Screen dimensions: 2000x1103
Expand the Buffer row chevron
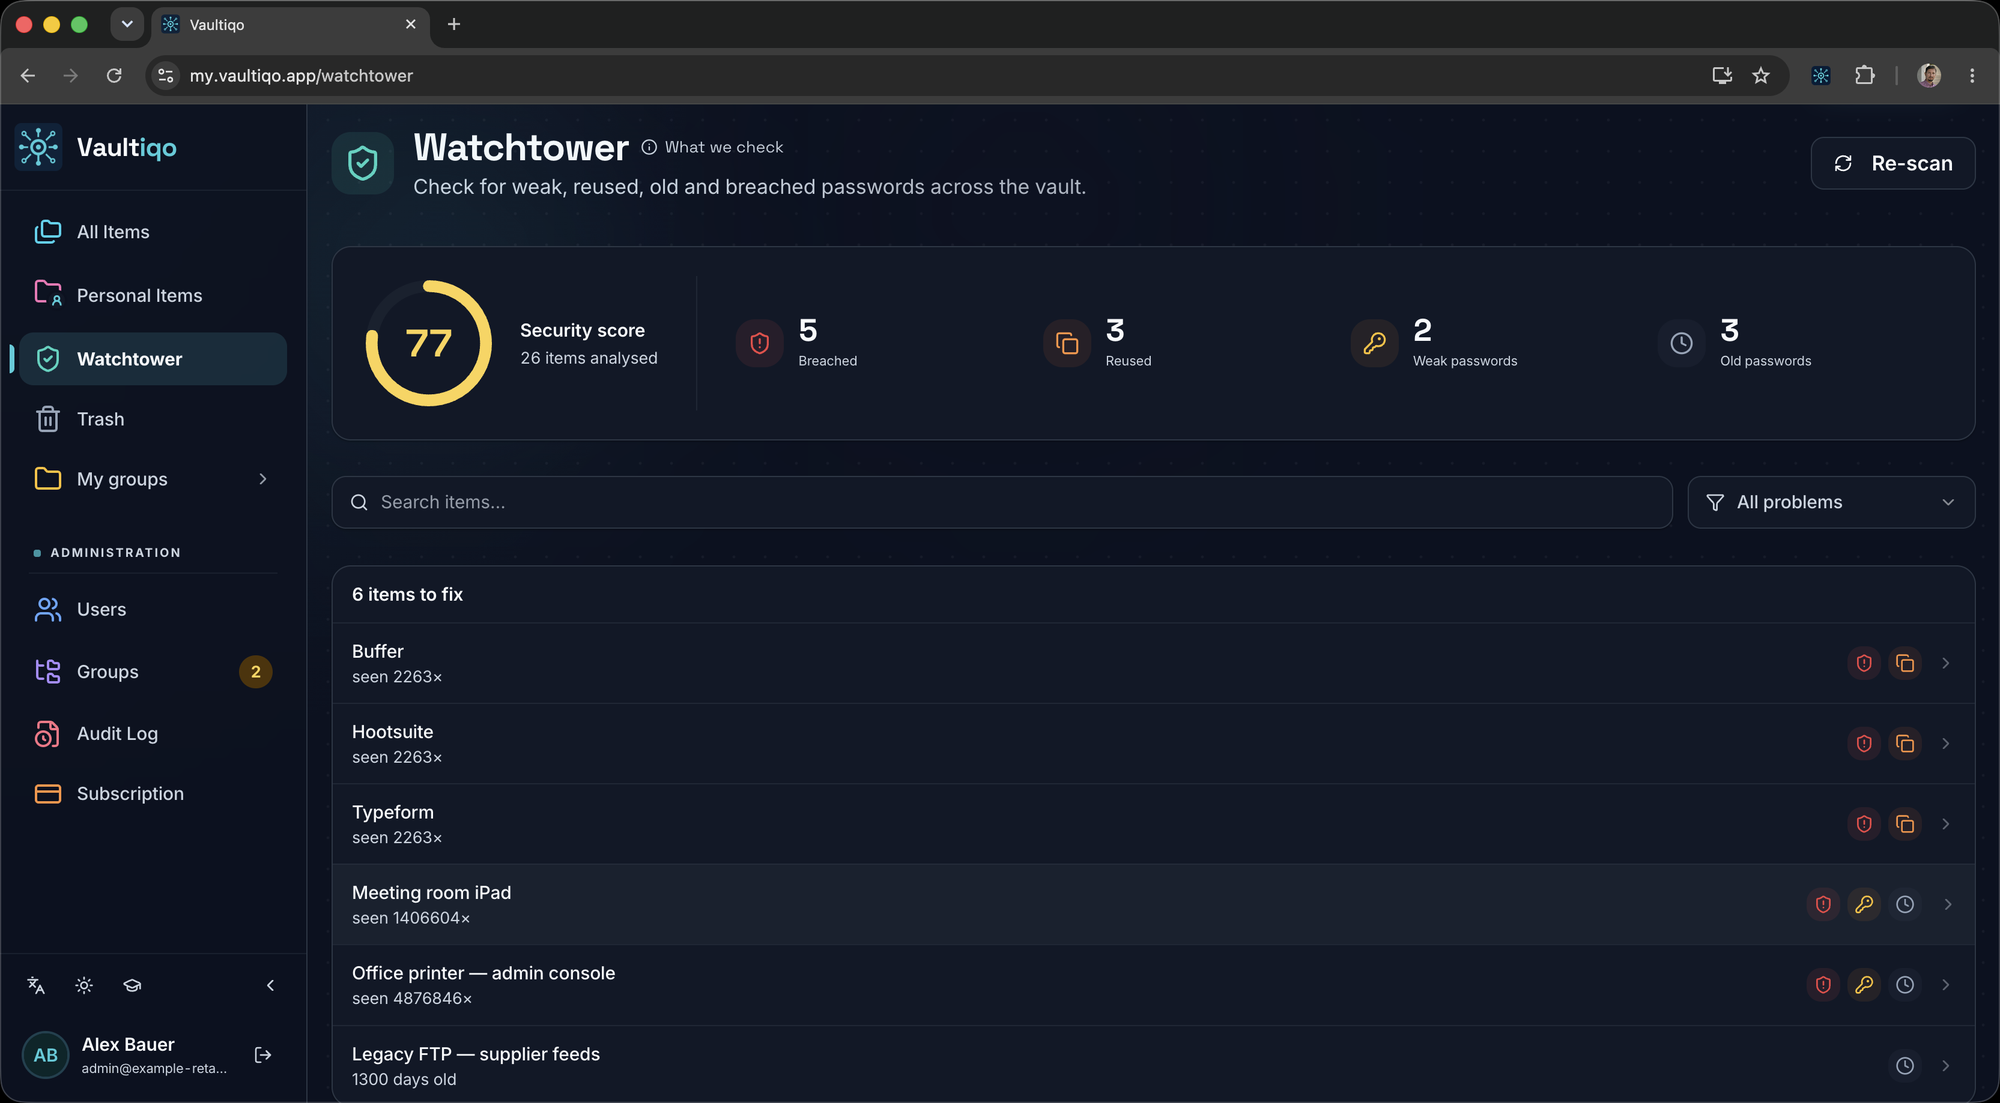1946,663
